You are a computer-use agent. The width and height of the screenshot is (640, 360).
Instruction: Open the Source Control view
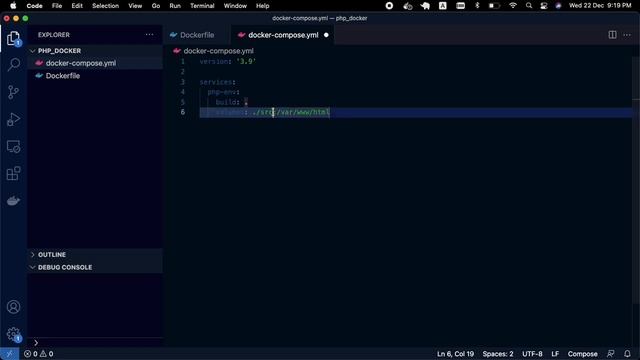click(13, 92)
